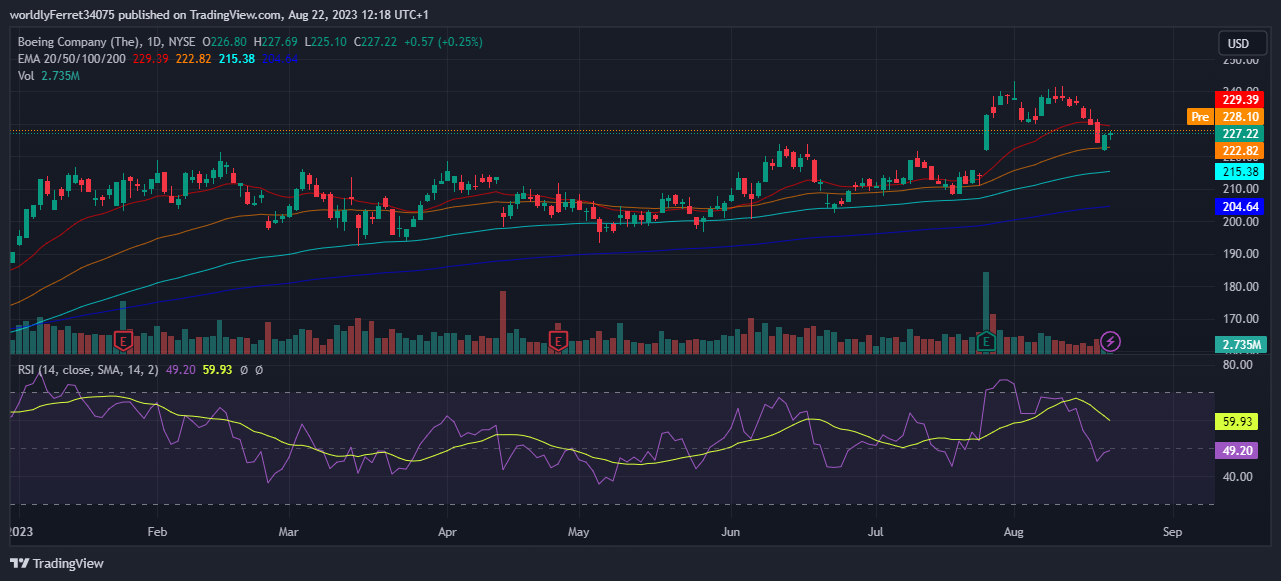Click the 190.00 price scale label
Image resolution: width=1281 pixels, height=581 pixels.
[x=1240, y=254]
